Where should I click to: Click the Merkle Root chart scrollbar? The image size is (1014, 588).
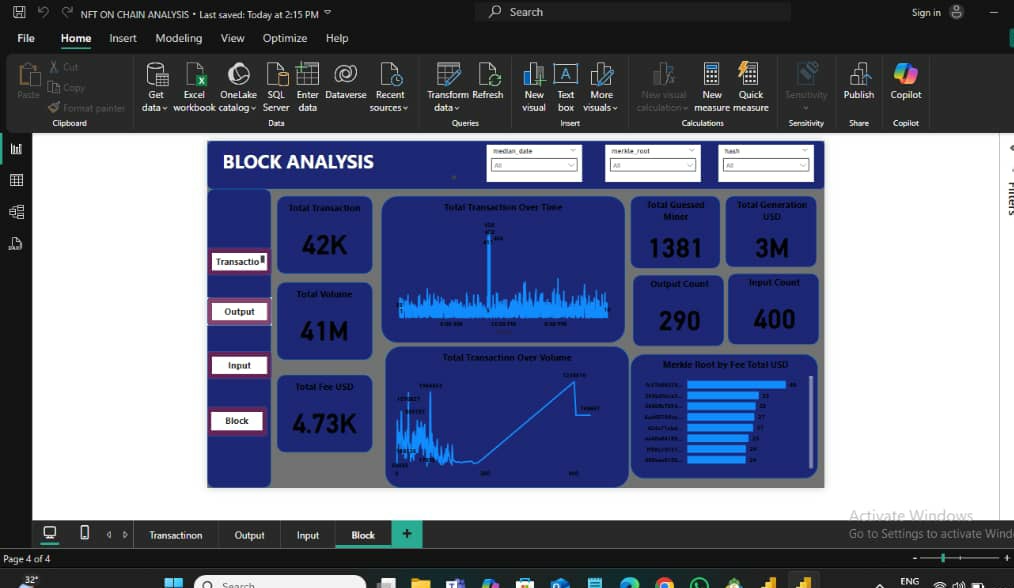click(811, 422)
